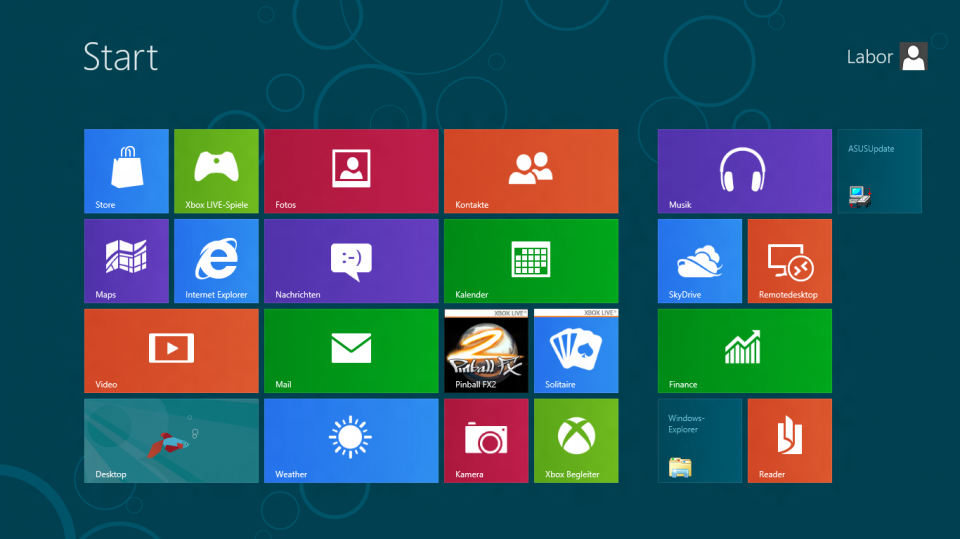Viewport: 960px width, 539px height.
Task: Open the Musik headphones tile
Action: 744,171
